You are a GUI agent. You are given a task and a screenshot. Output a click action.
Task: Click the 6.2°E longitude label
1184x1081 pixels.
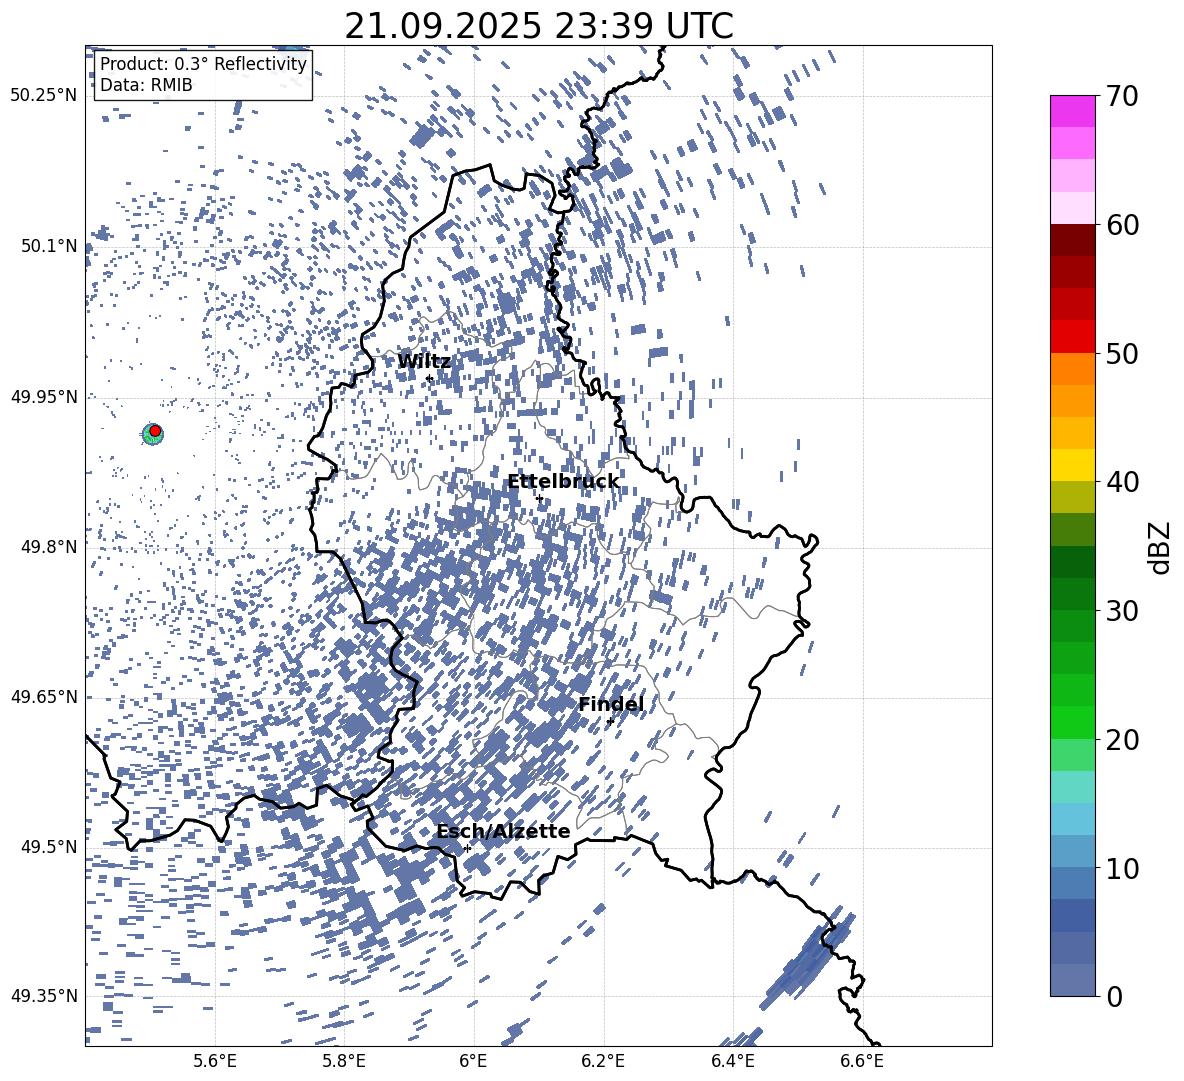pos(603,1061)
